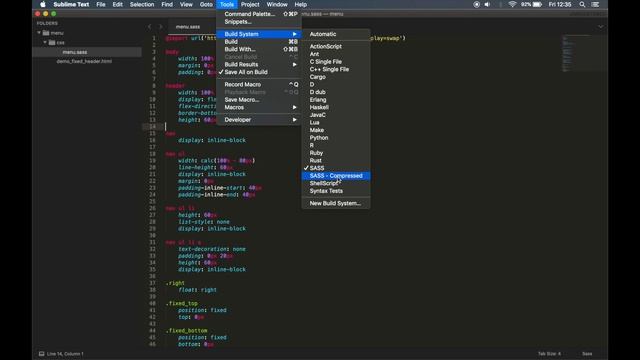The image size is (640, 360).
Task: Click the volume icon in menu bar
Action: [x=487, y=4]
